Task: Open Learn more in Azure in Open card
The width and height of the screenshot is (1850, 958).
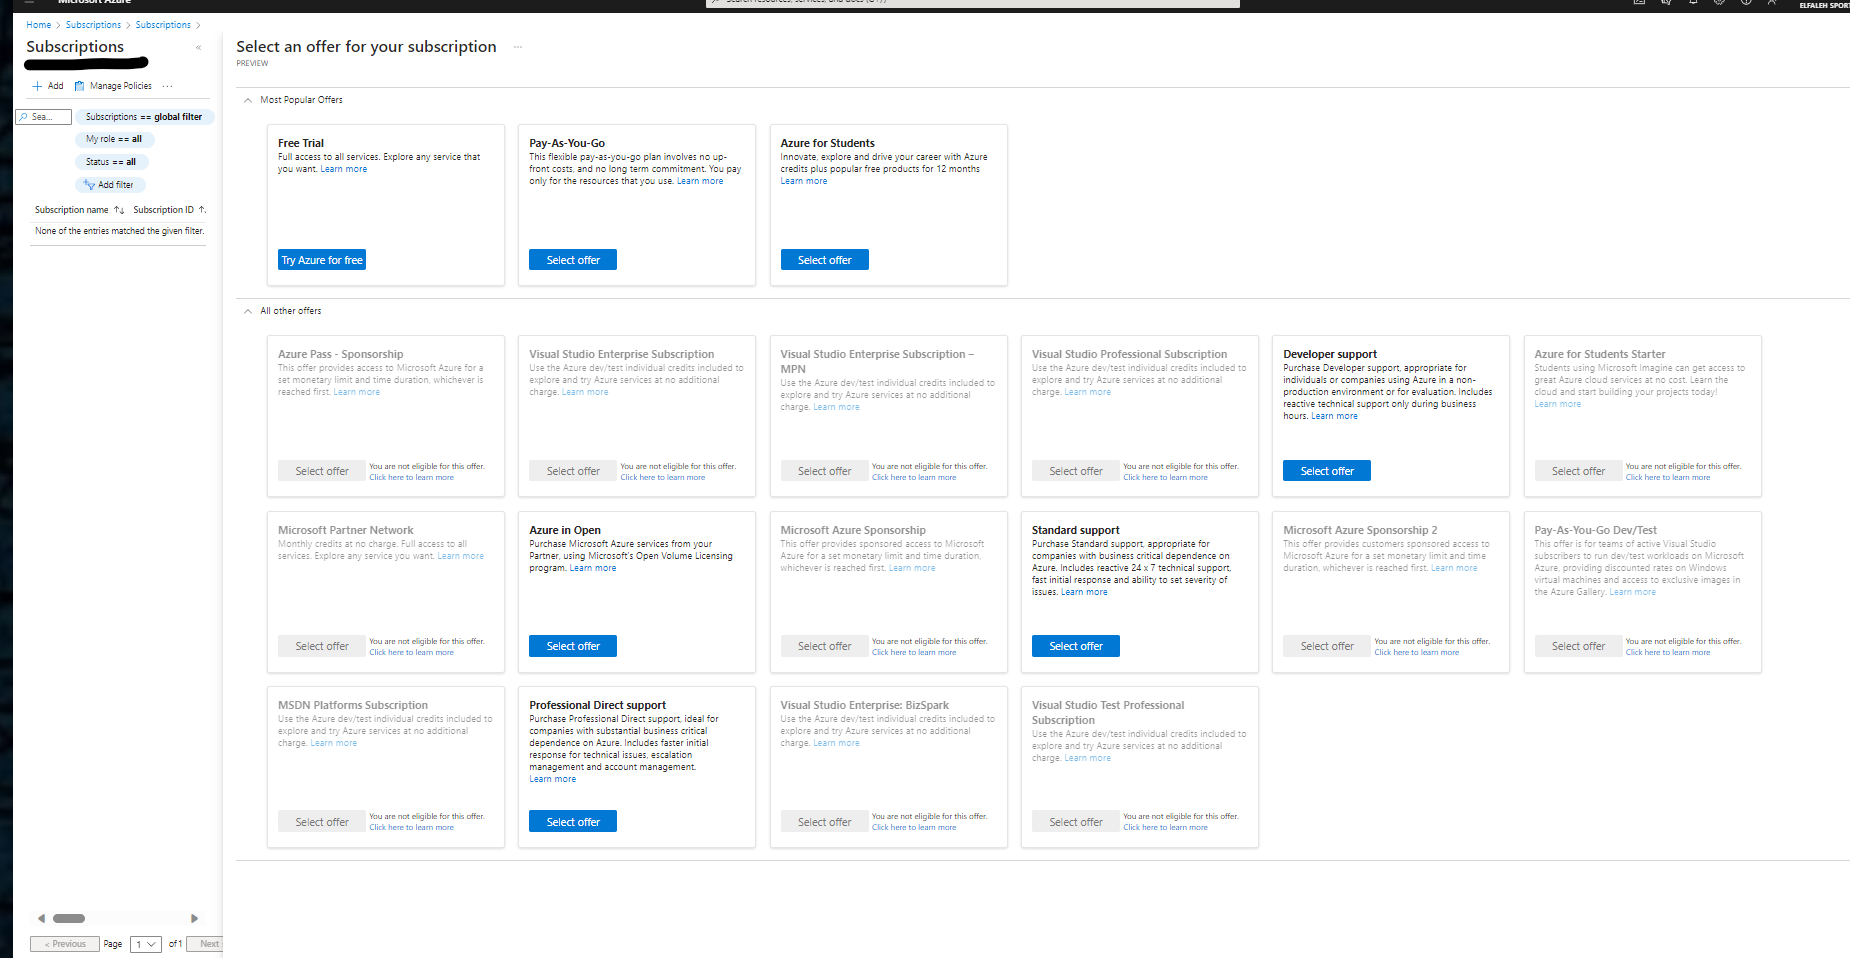Action: click(x=593, y=568)
